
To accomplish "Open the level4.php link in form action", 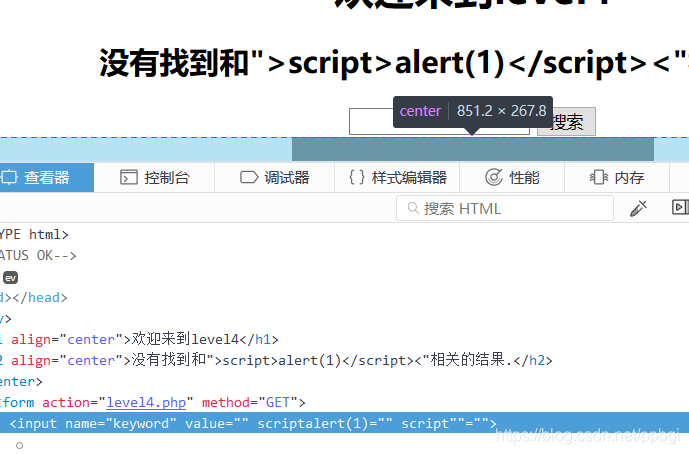I will point(146,403).
